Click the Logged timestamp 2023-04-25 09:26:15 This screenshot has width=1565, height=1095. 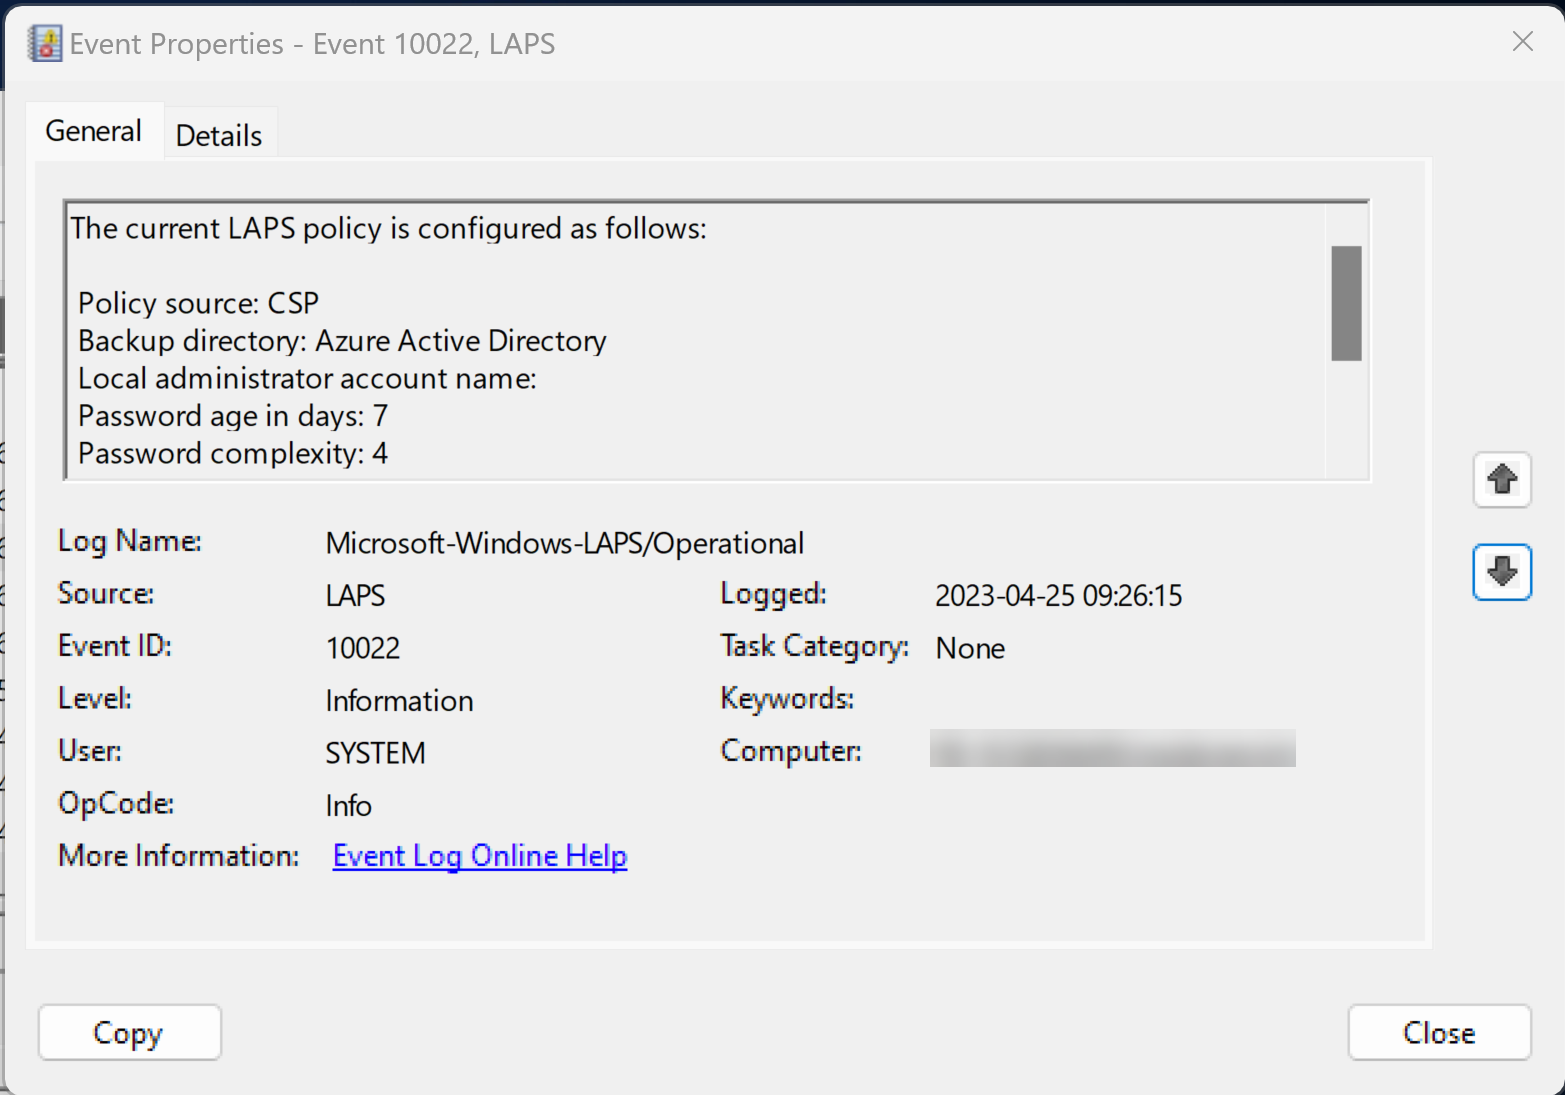click(1058, 596)
